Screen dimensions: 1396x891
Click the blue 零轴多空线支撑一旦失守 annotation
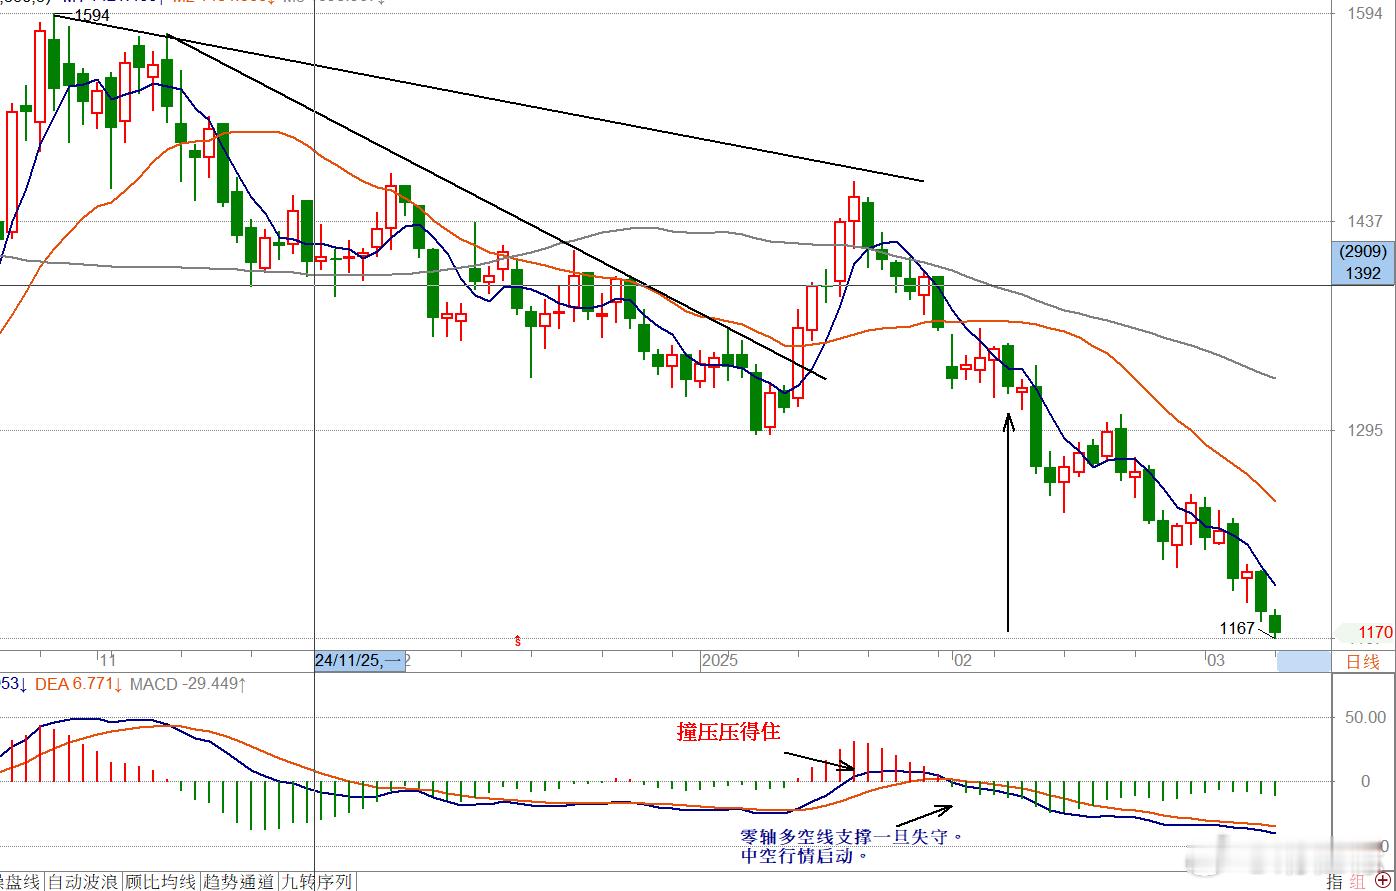[852, 836]
